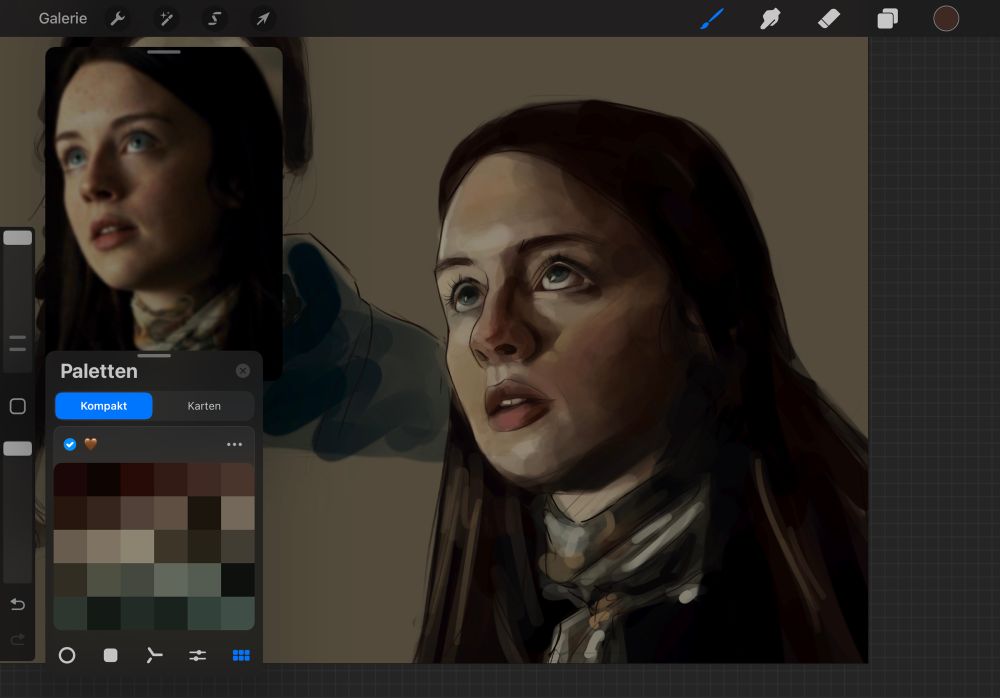Screen dimensions: 1000x698
Task: Return to Galerie
Action: [63, 19]
